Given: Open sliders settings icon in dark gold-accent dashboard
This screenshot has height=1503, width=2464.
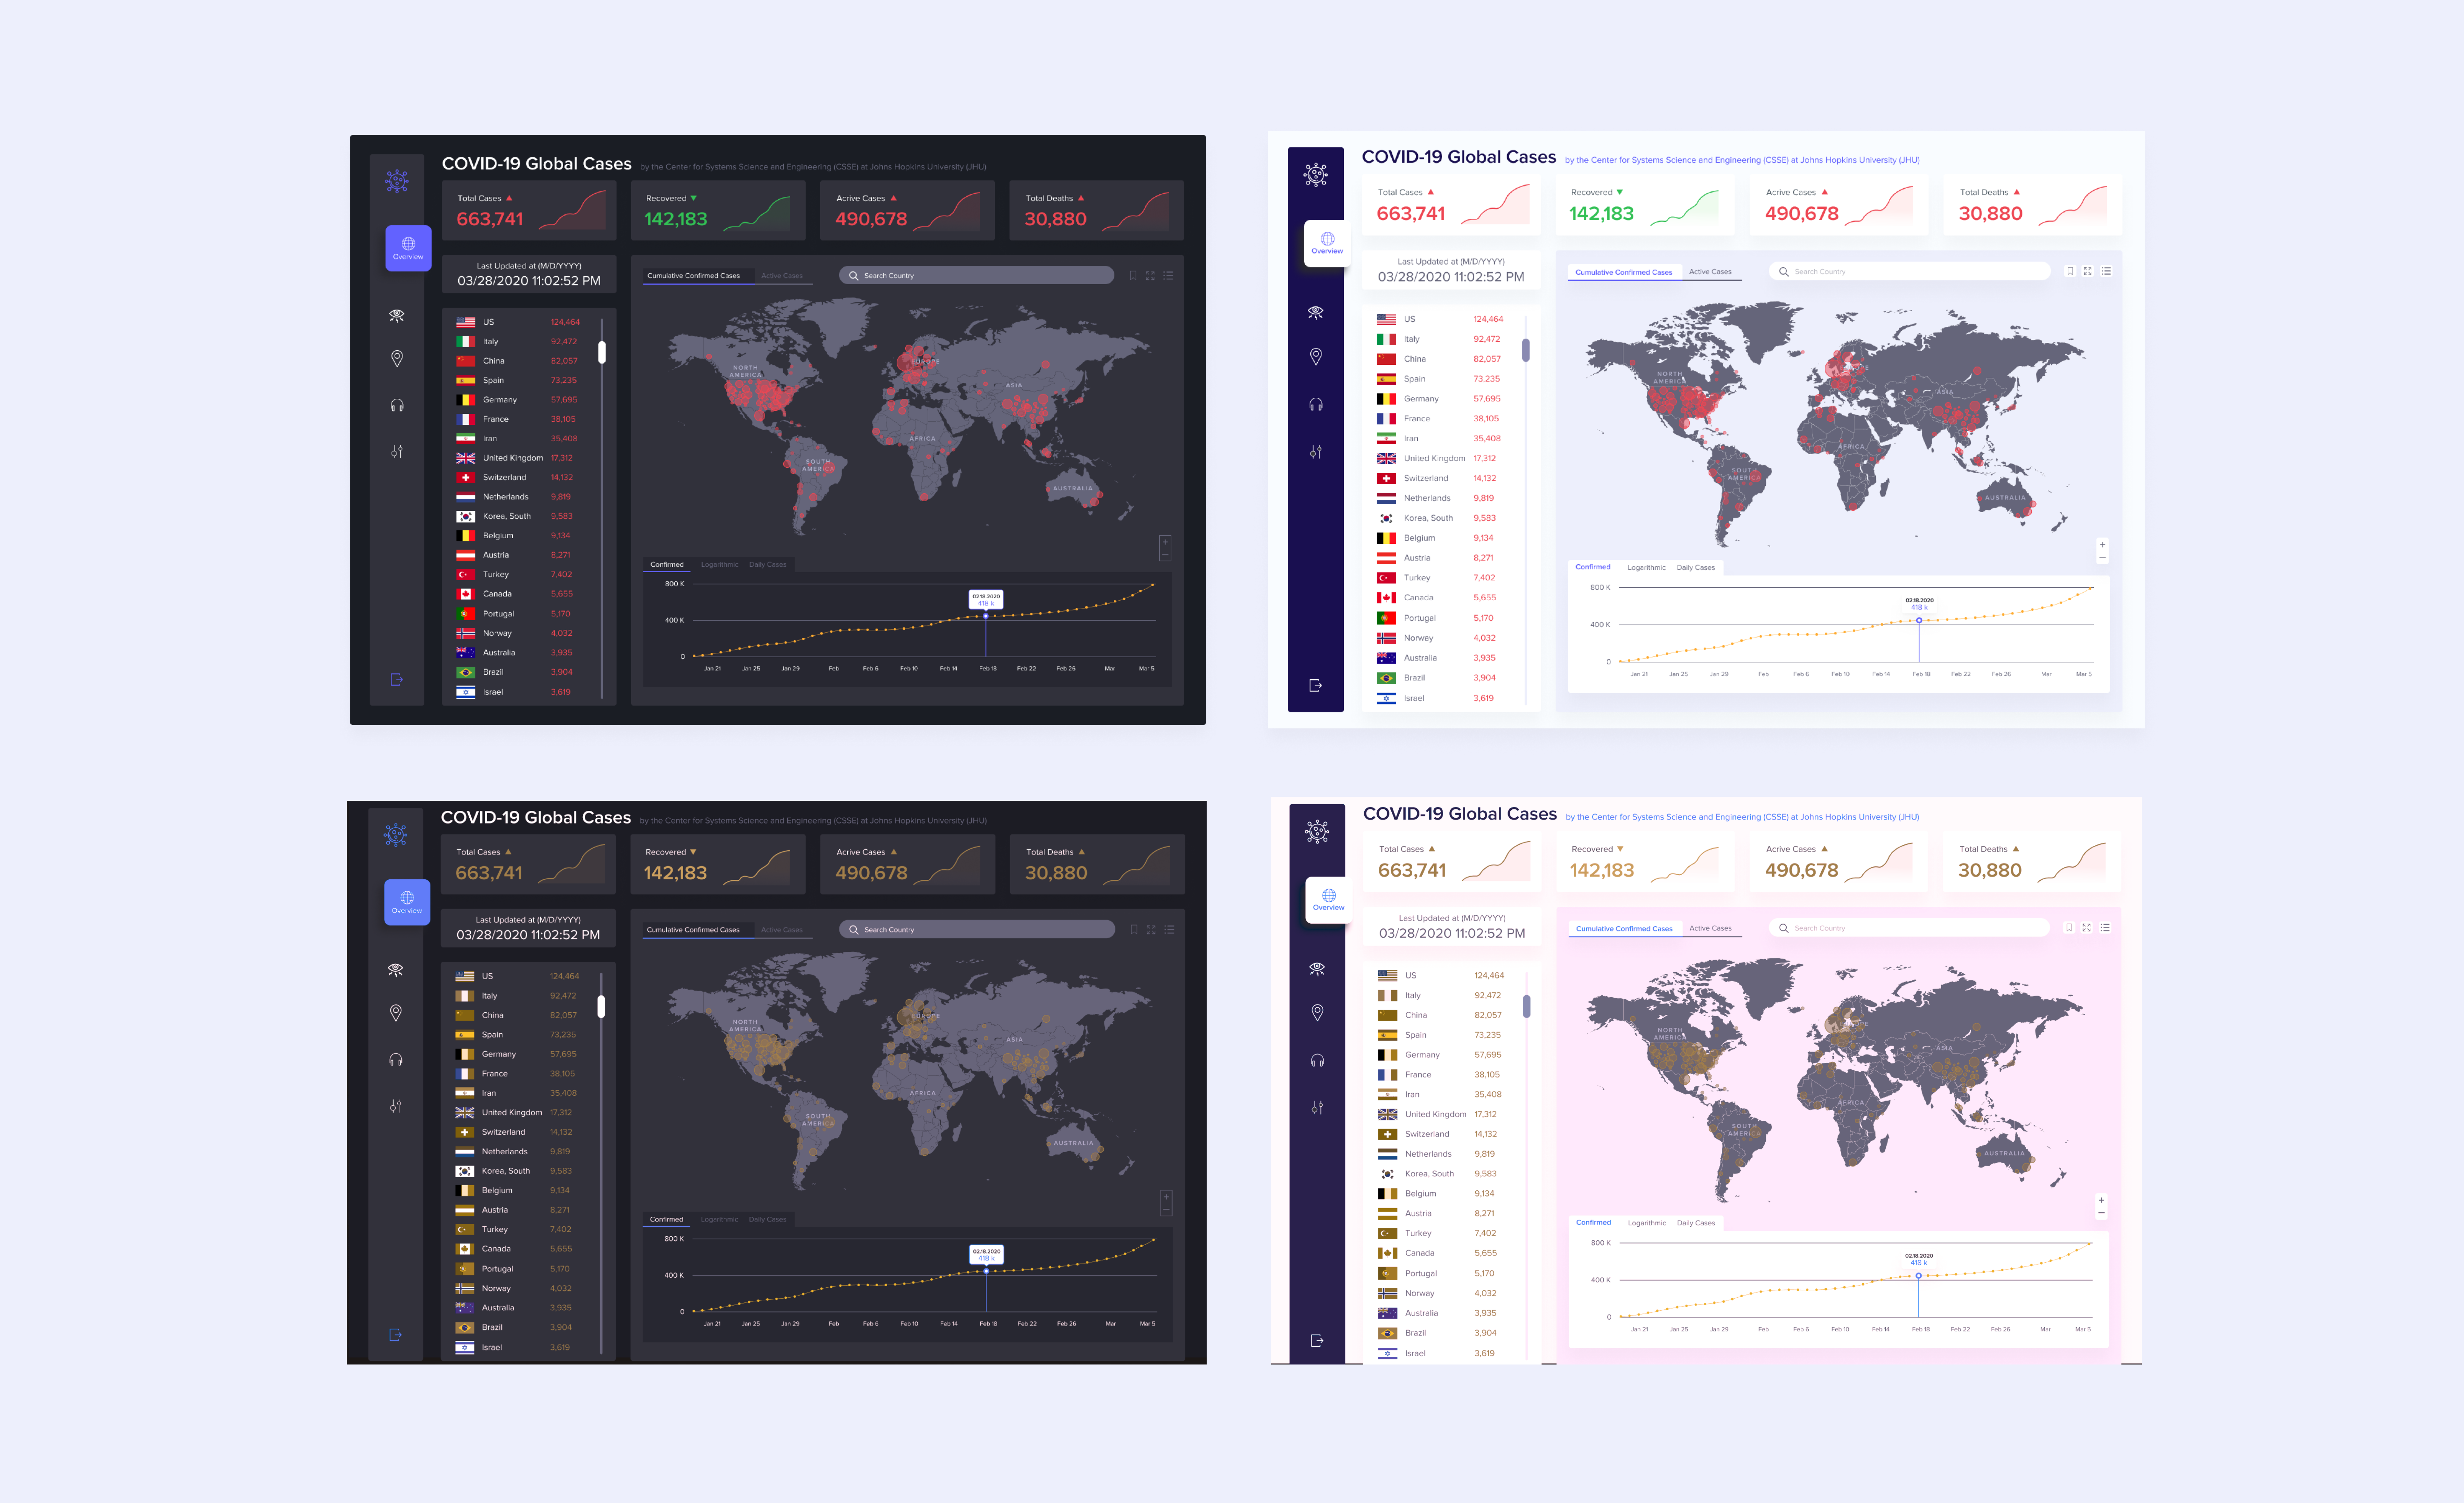Looking at the screenshot, I should tap(396, 1106).
